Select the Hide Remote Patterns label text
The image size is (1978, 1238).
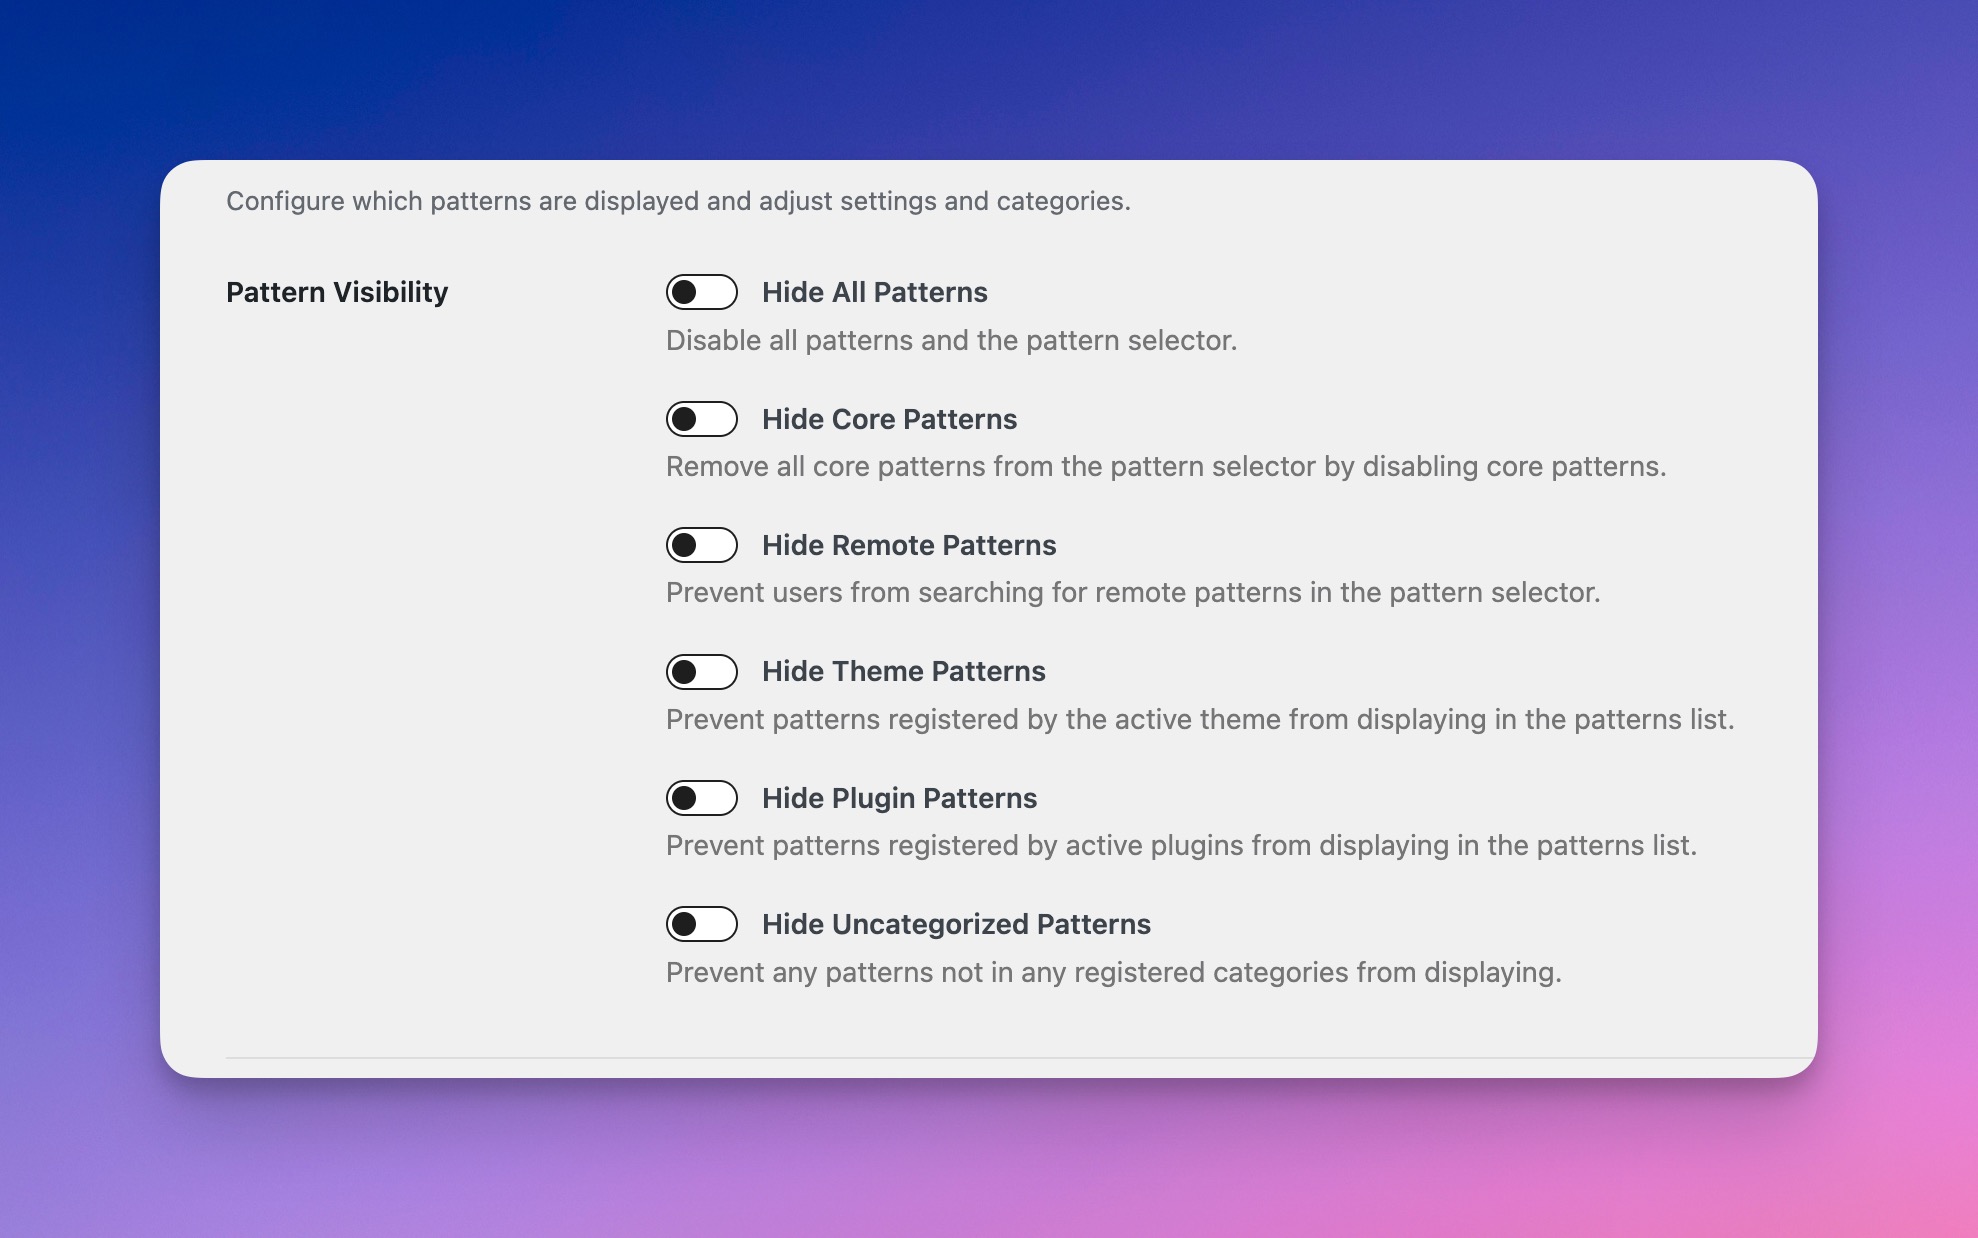pyautogui.click(x=909, y=545)
